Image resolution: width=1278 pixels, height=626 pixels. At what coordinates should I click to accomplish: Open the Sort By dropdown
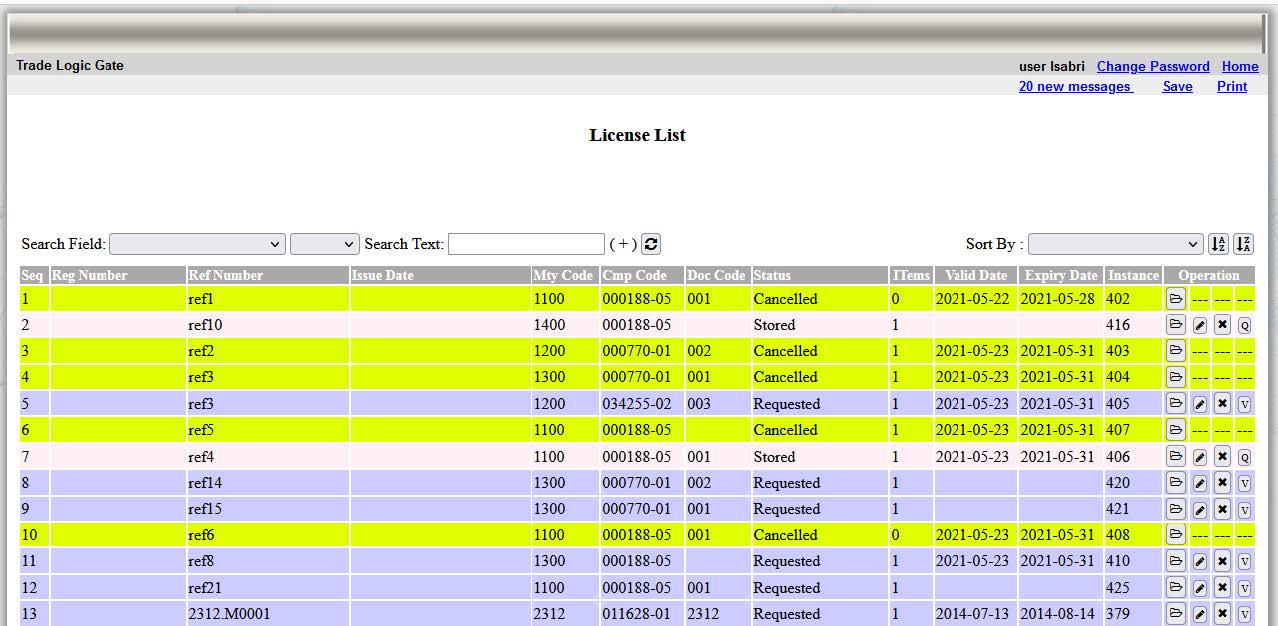(x=1115, y=244)
